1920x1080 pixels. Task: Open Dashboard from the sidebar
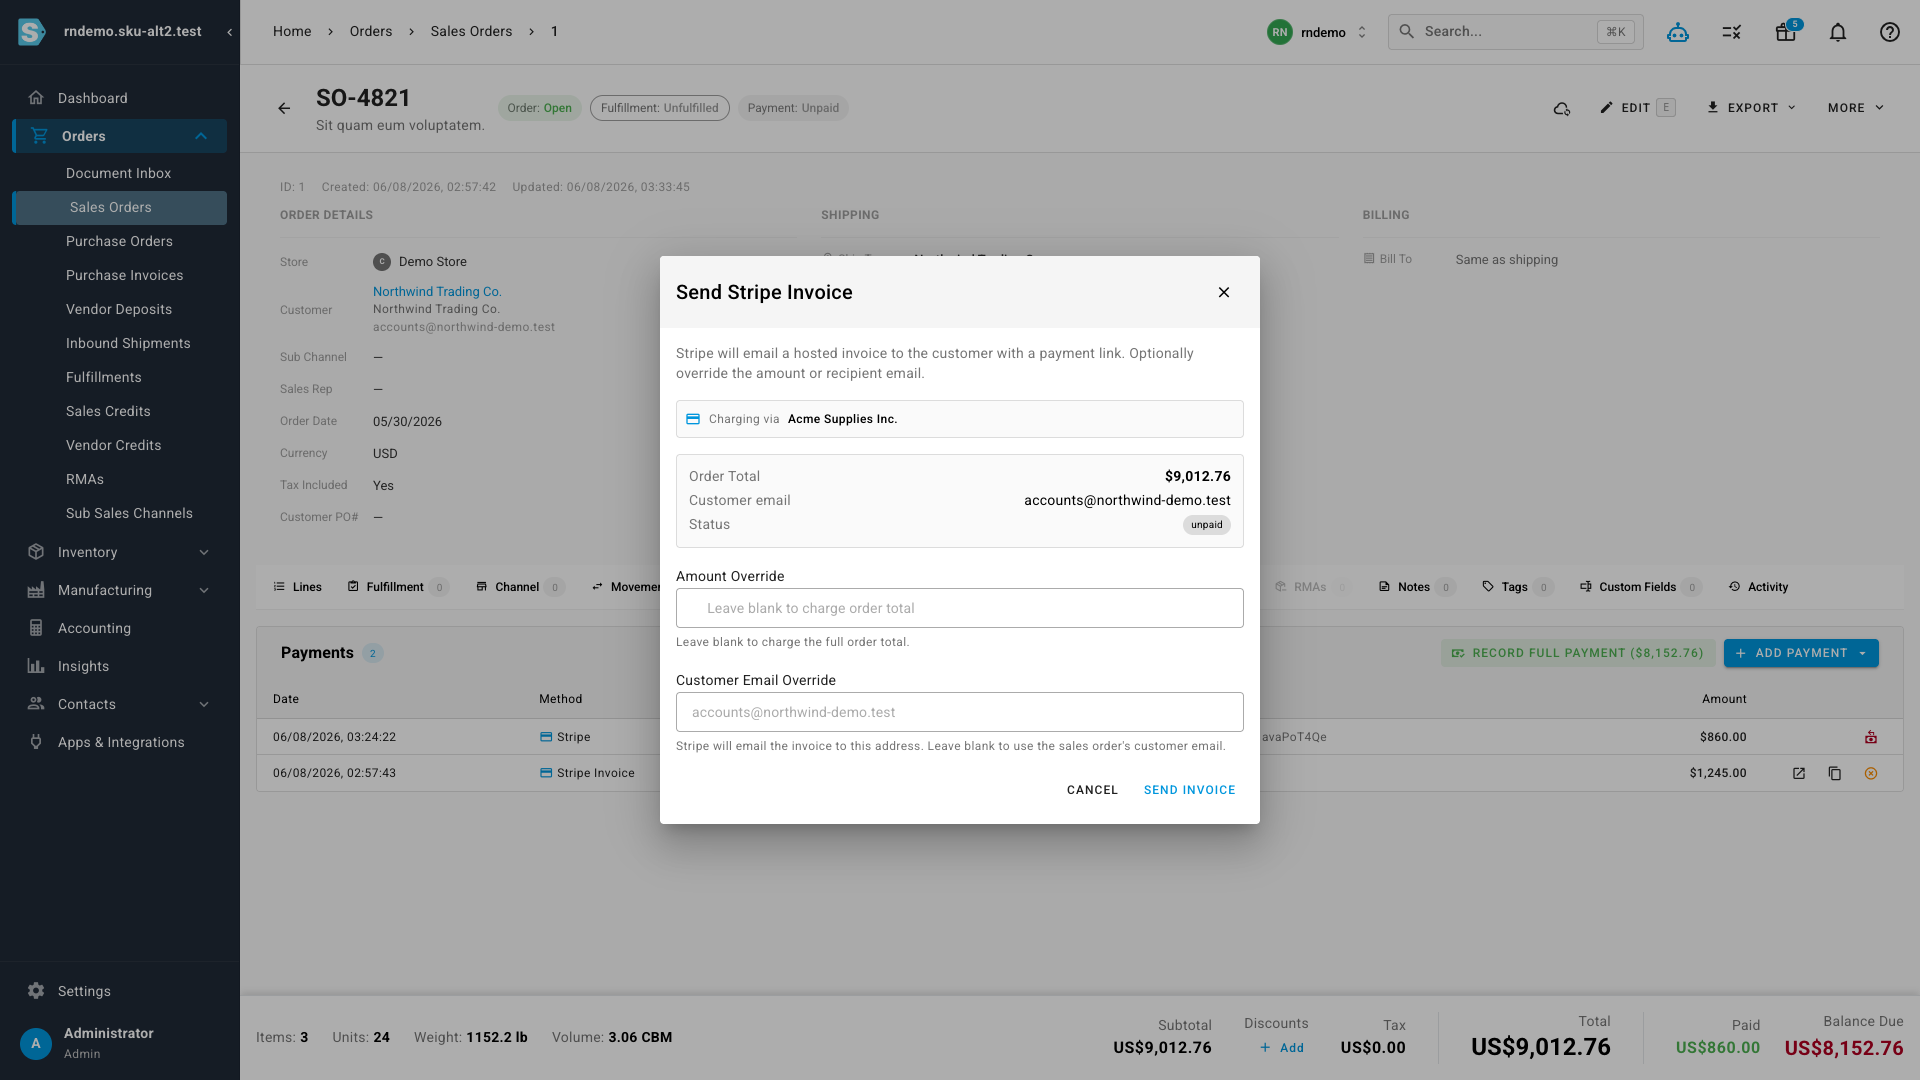[x=120, y=98]
